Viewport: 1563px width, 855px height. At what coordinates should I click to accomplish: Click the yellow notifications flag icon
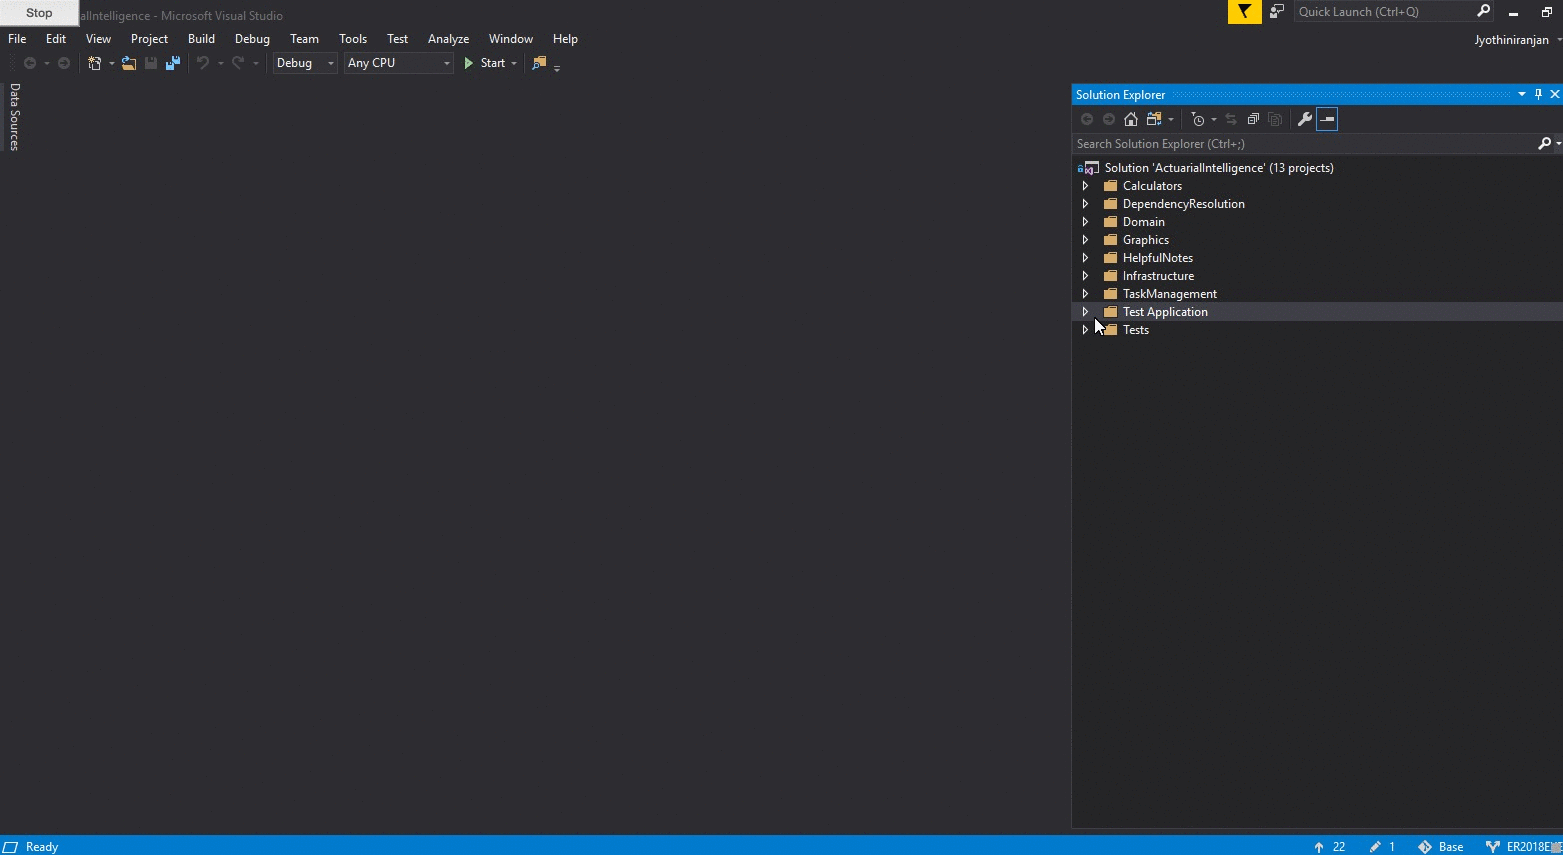click(1244, 12)
